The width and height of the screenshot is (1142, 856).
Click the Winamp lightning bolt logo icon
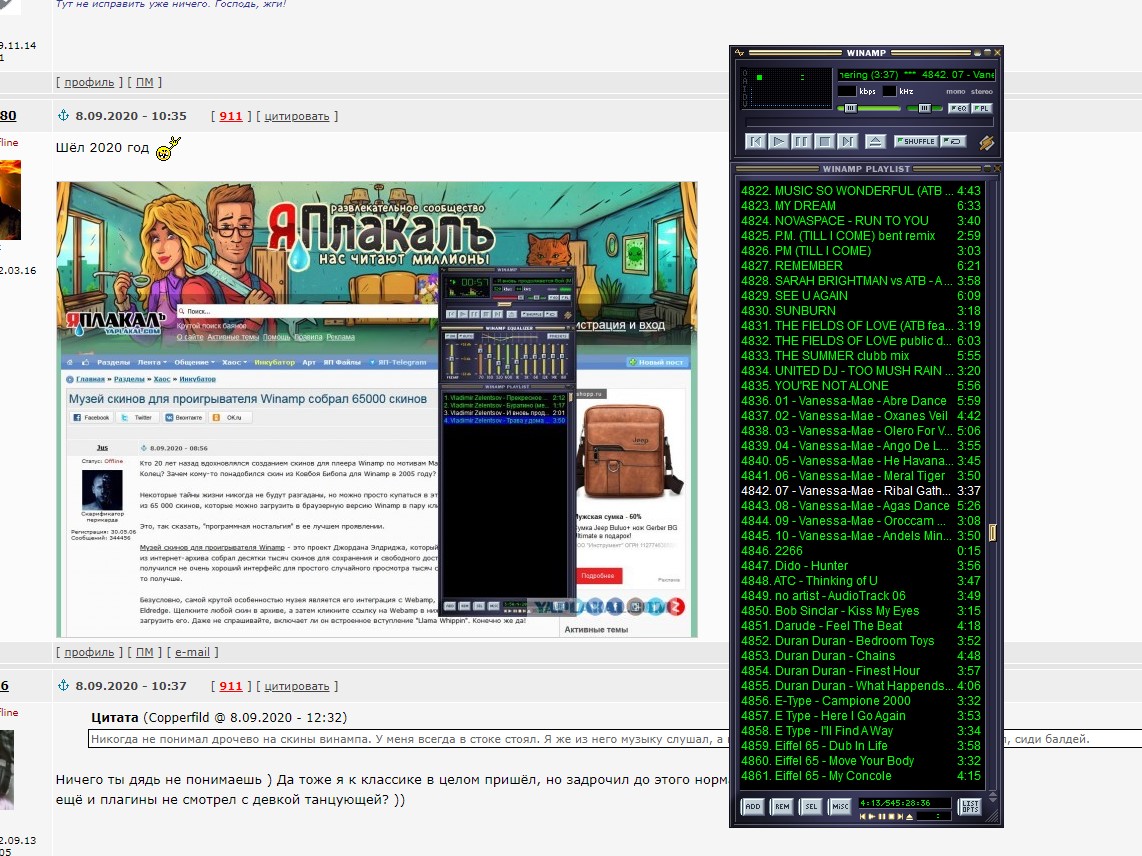pyautogui.click(x=986, y=142)
